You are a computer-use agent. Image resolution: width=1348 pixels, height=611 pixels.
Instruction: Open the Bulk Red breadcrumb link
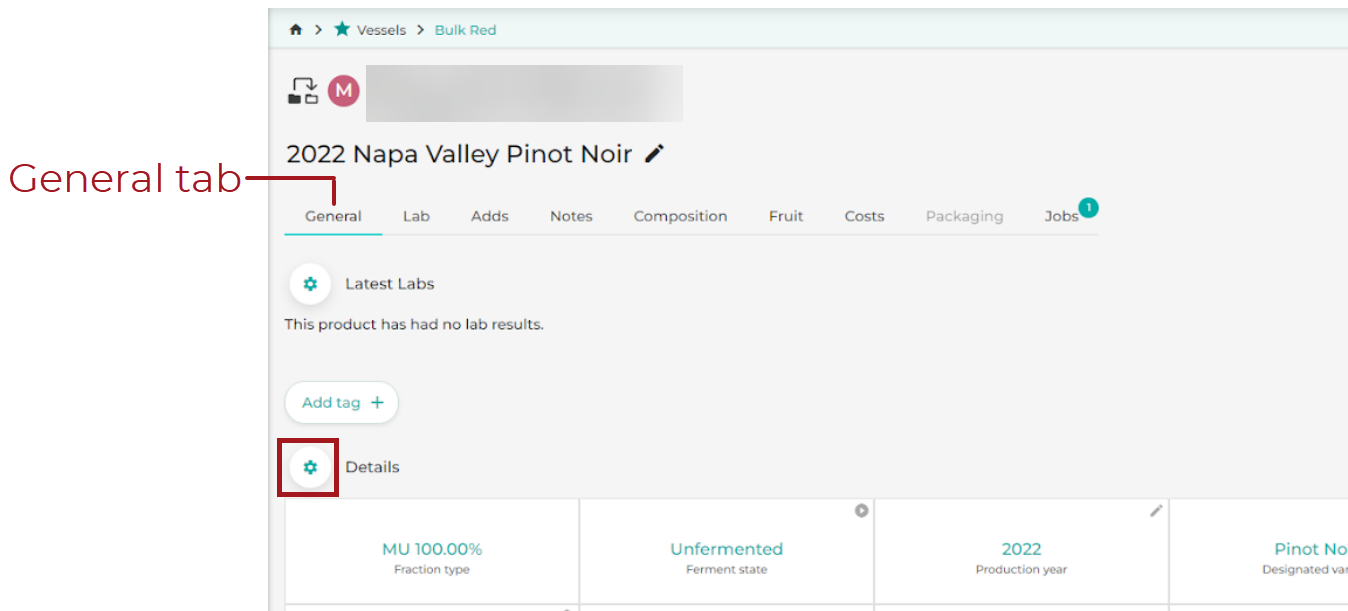pos(465,30)
